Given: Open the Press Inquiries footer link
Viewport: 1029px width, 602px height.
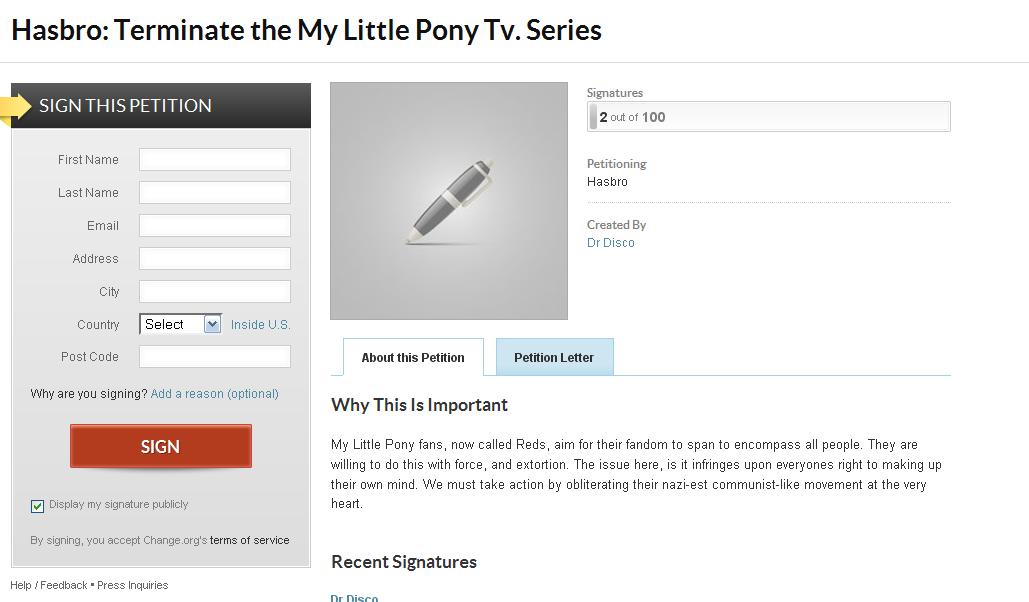Looking at the screenshot, I should (x=133, y=585).
